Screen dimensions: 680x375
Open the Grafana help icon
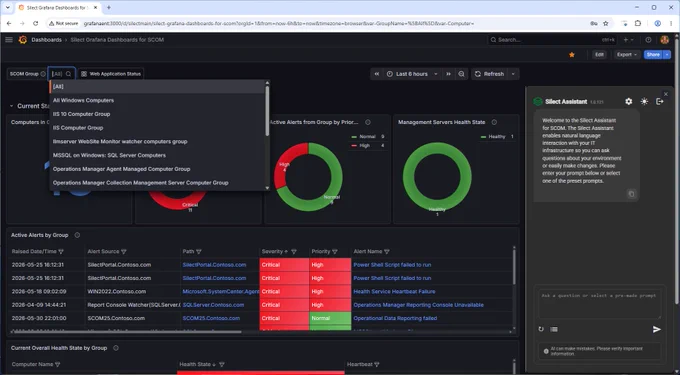click(648, 40)
